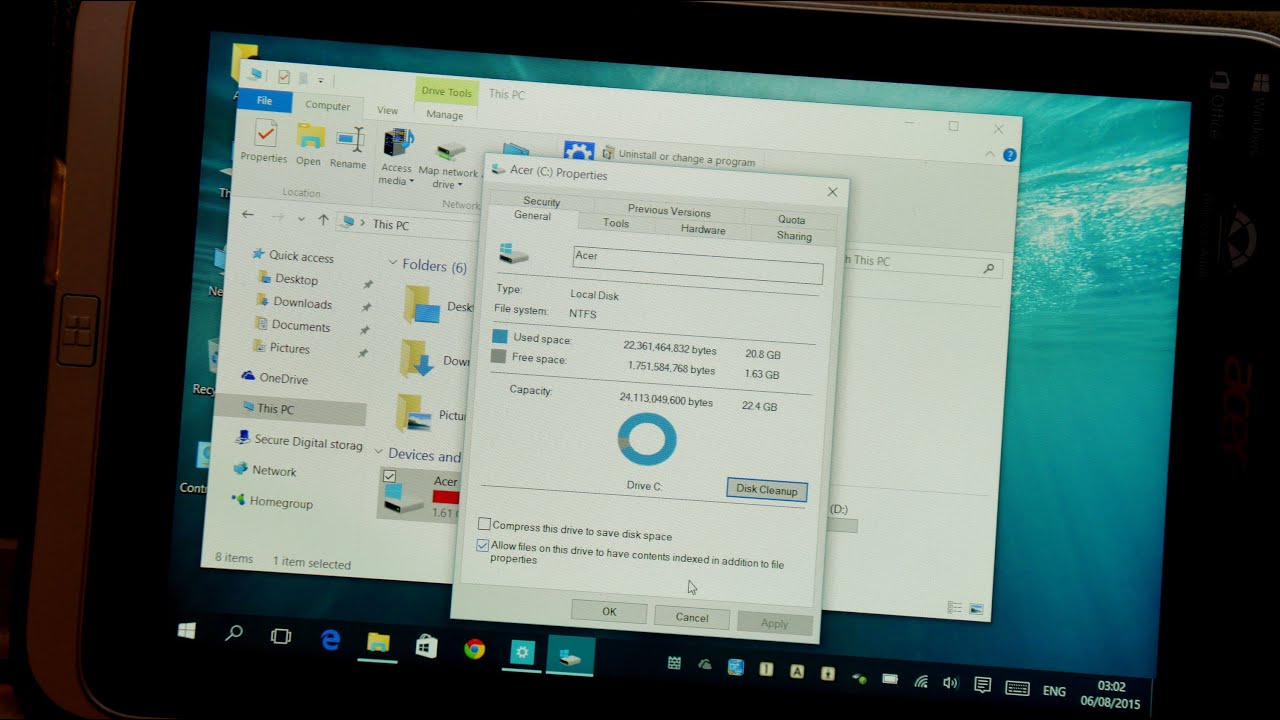Click the drive usage donut chart
Viewport: 1280px width, 720px height.
click(647, 440)
